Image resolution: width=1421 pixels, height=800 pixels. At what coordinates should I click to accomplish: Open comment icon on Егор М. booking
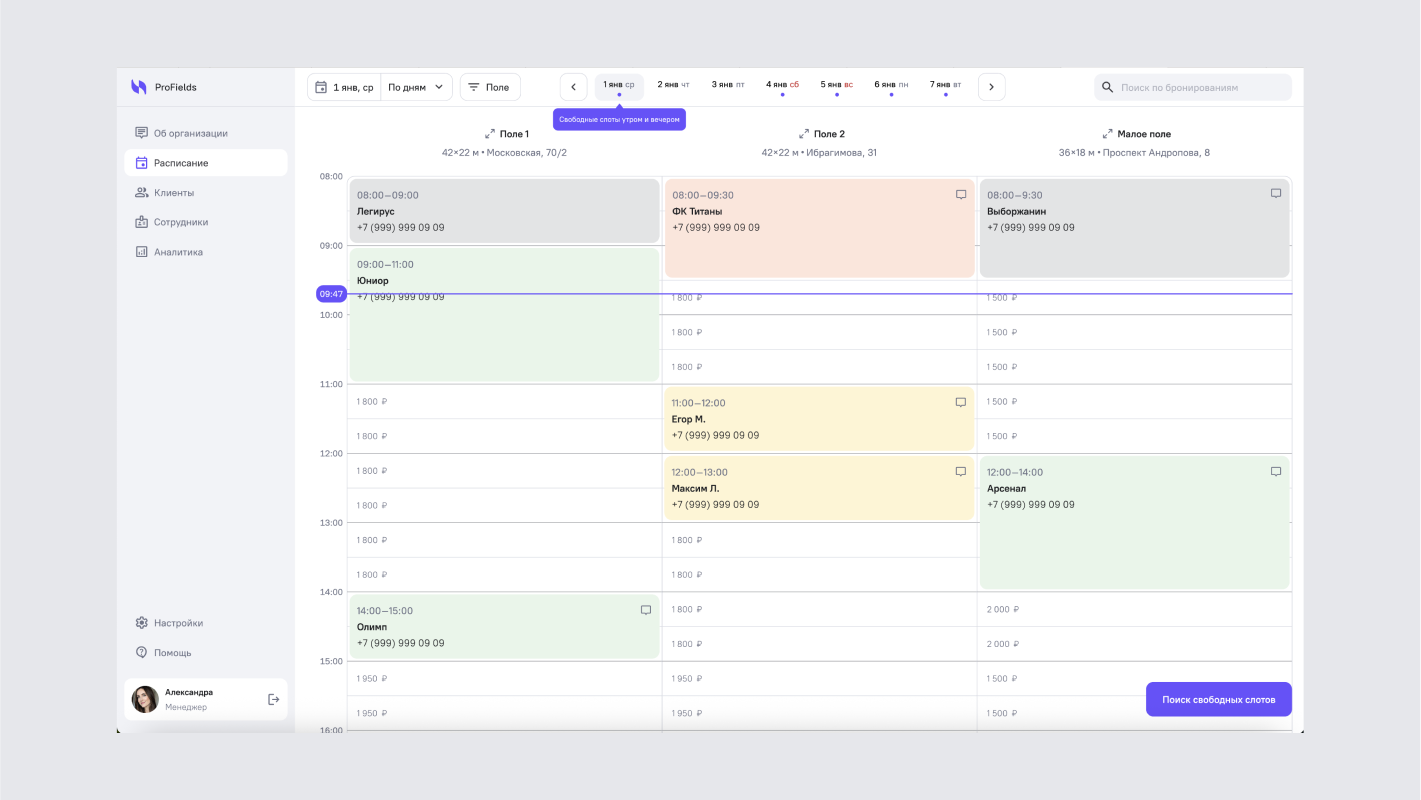pyautogui.click(x=960, y=403)
